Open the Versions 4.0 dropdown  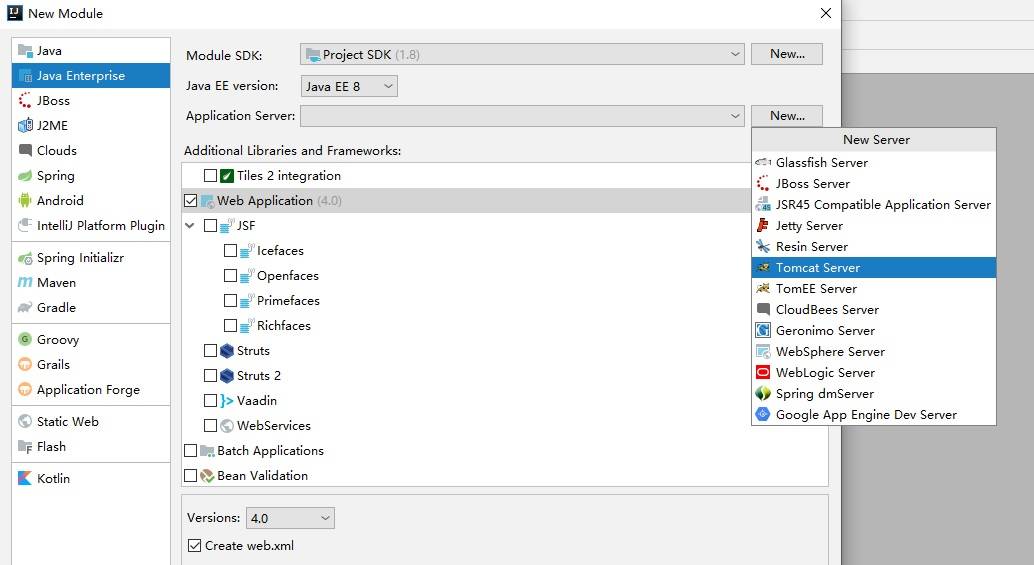pyautogui.click(x=290, y=518)
